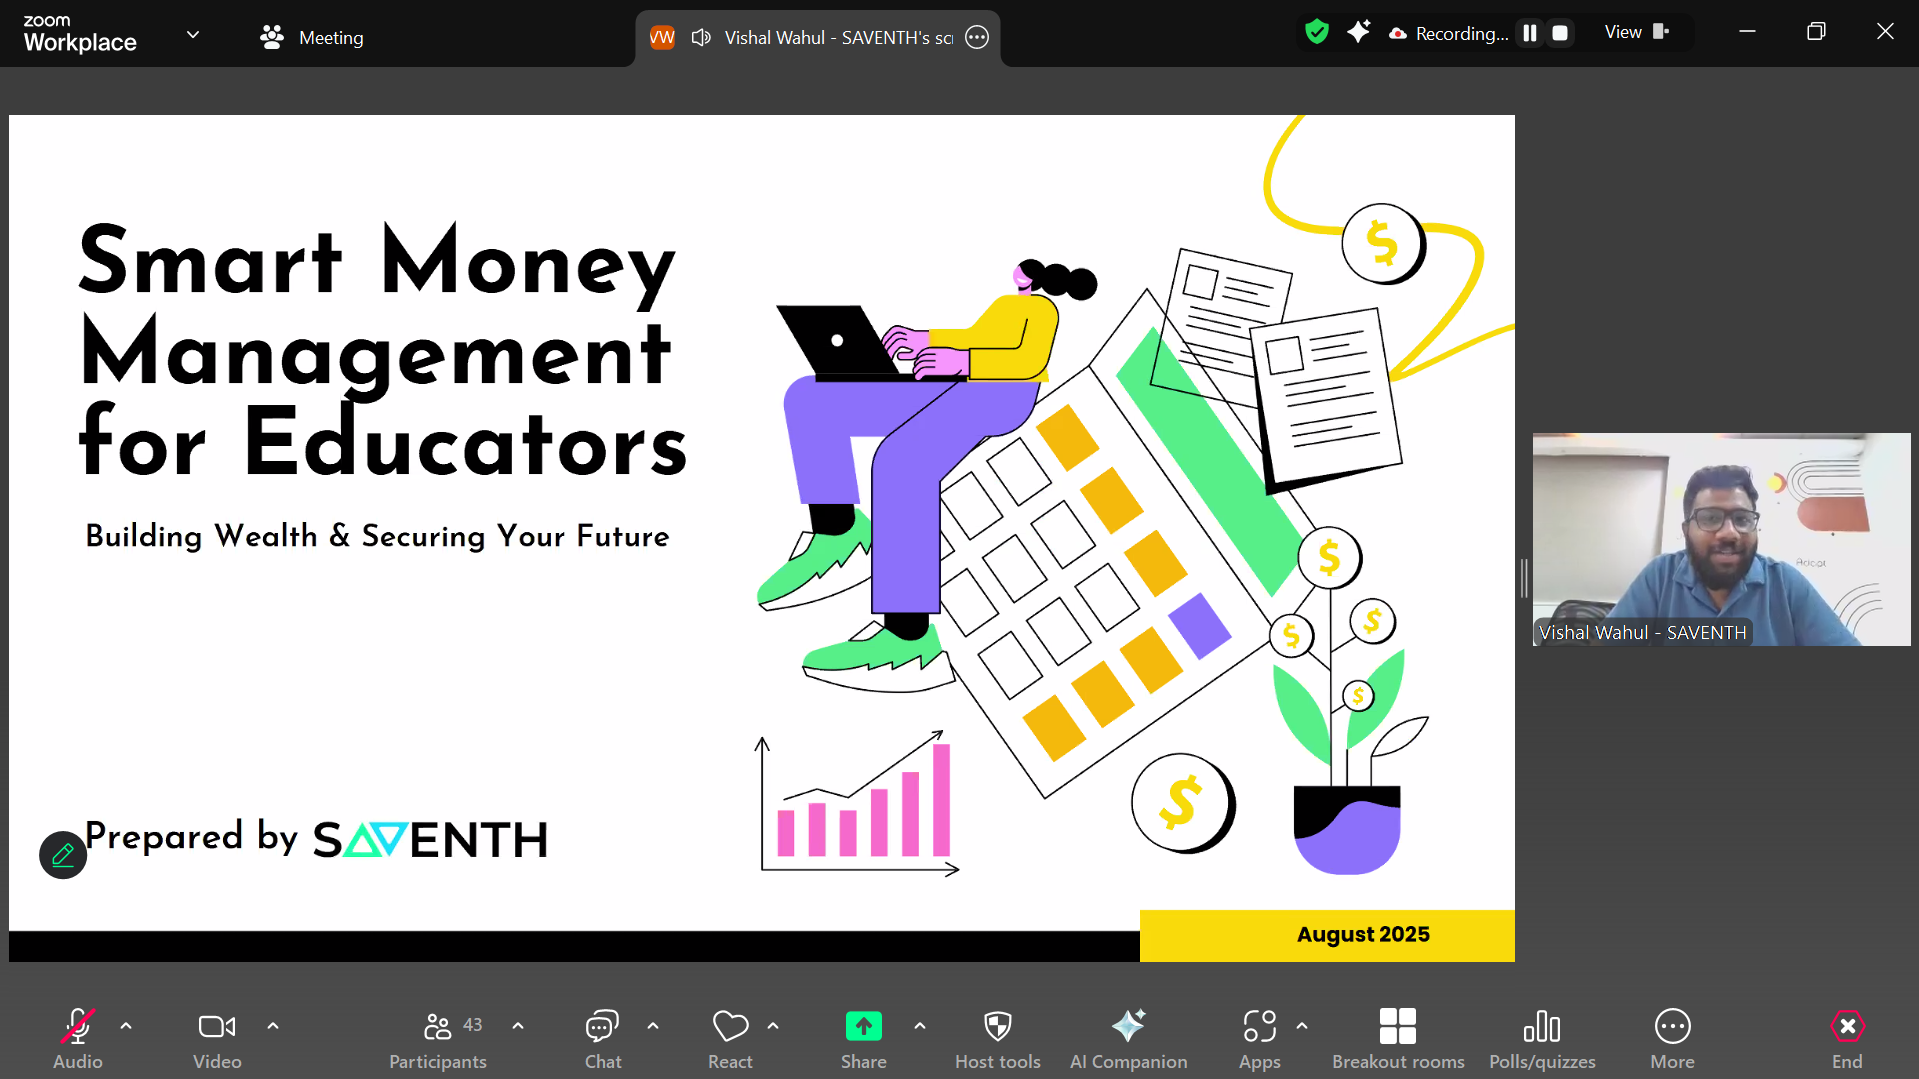Click the encryption shield icon
Viewport: 1919px width, 1079px height.
[x=1317, y=33]
